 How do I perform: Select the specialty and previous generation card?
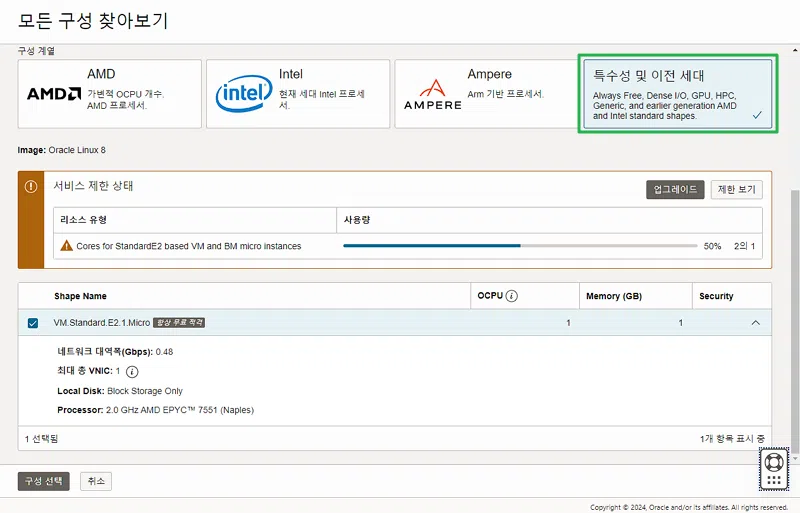point(678,94)
